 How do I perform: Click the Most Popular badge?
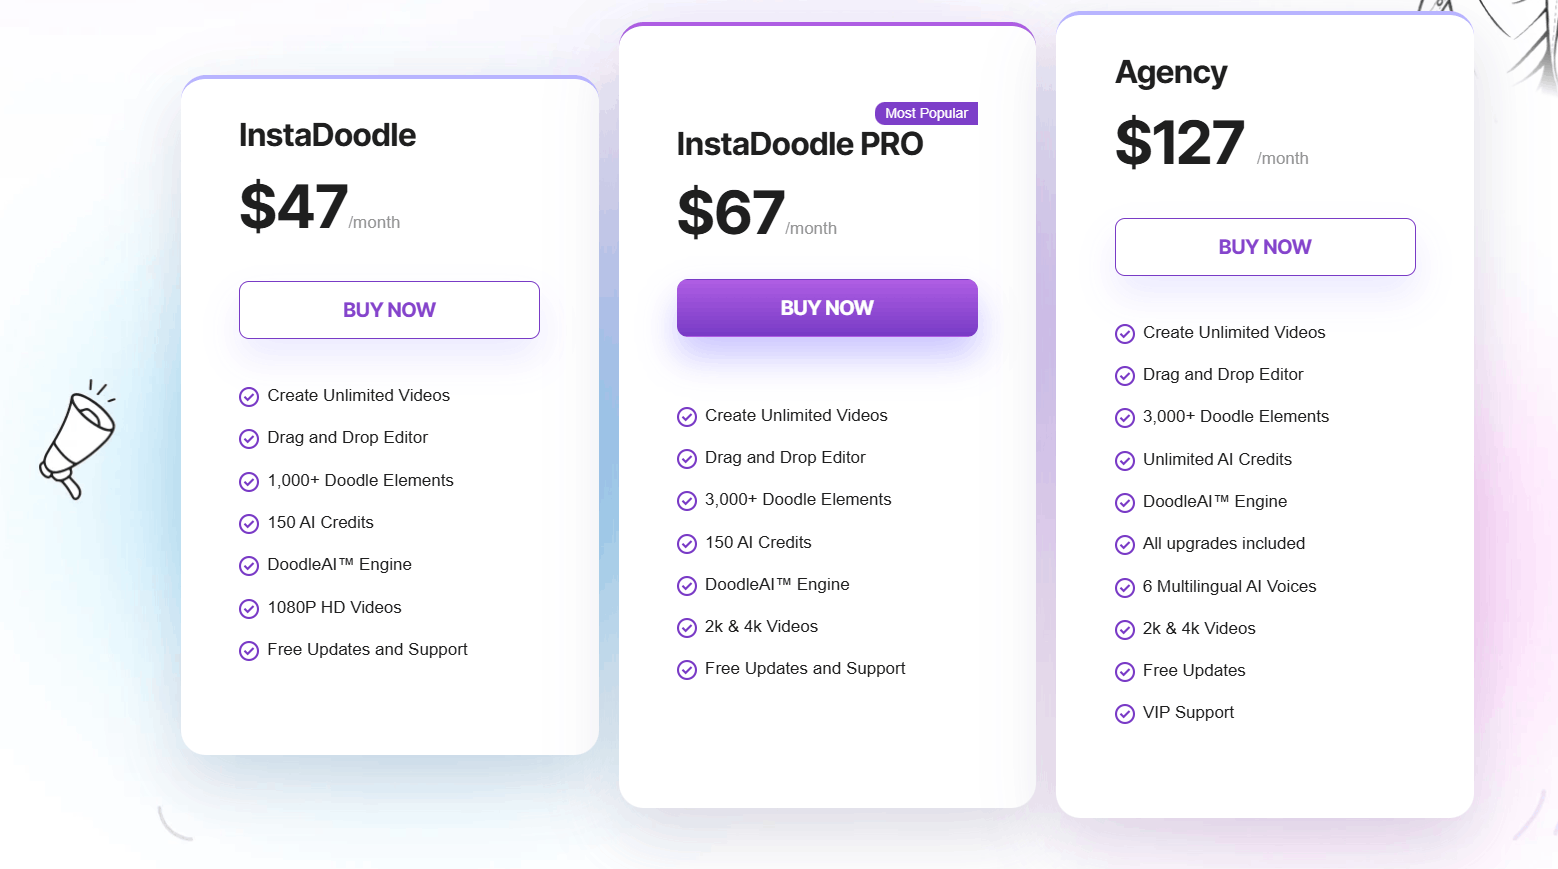tap(926, 114)
